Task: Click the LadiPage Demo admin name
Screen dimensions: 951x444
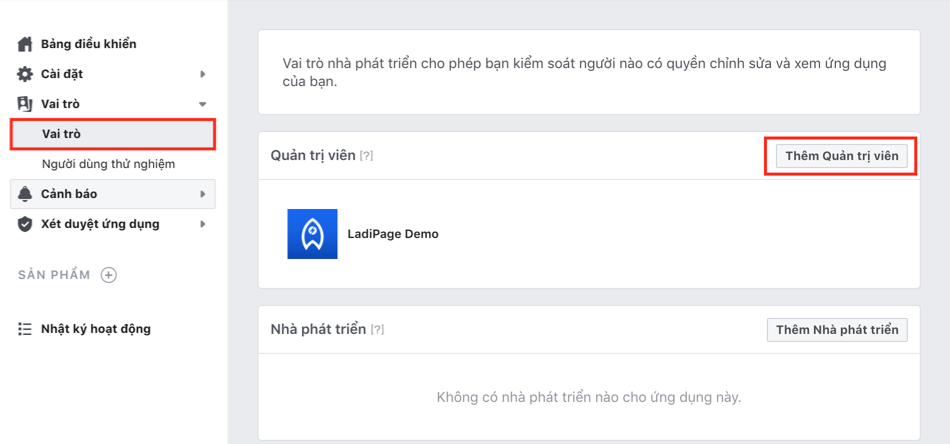Action: [x=393, y=234]
